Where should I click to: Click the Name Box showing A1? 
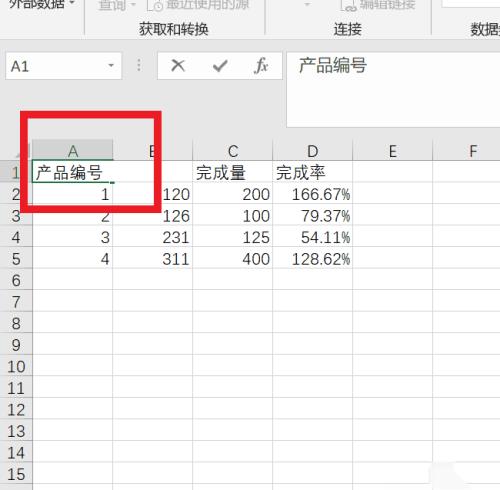click(x=63, y=66)
